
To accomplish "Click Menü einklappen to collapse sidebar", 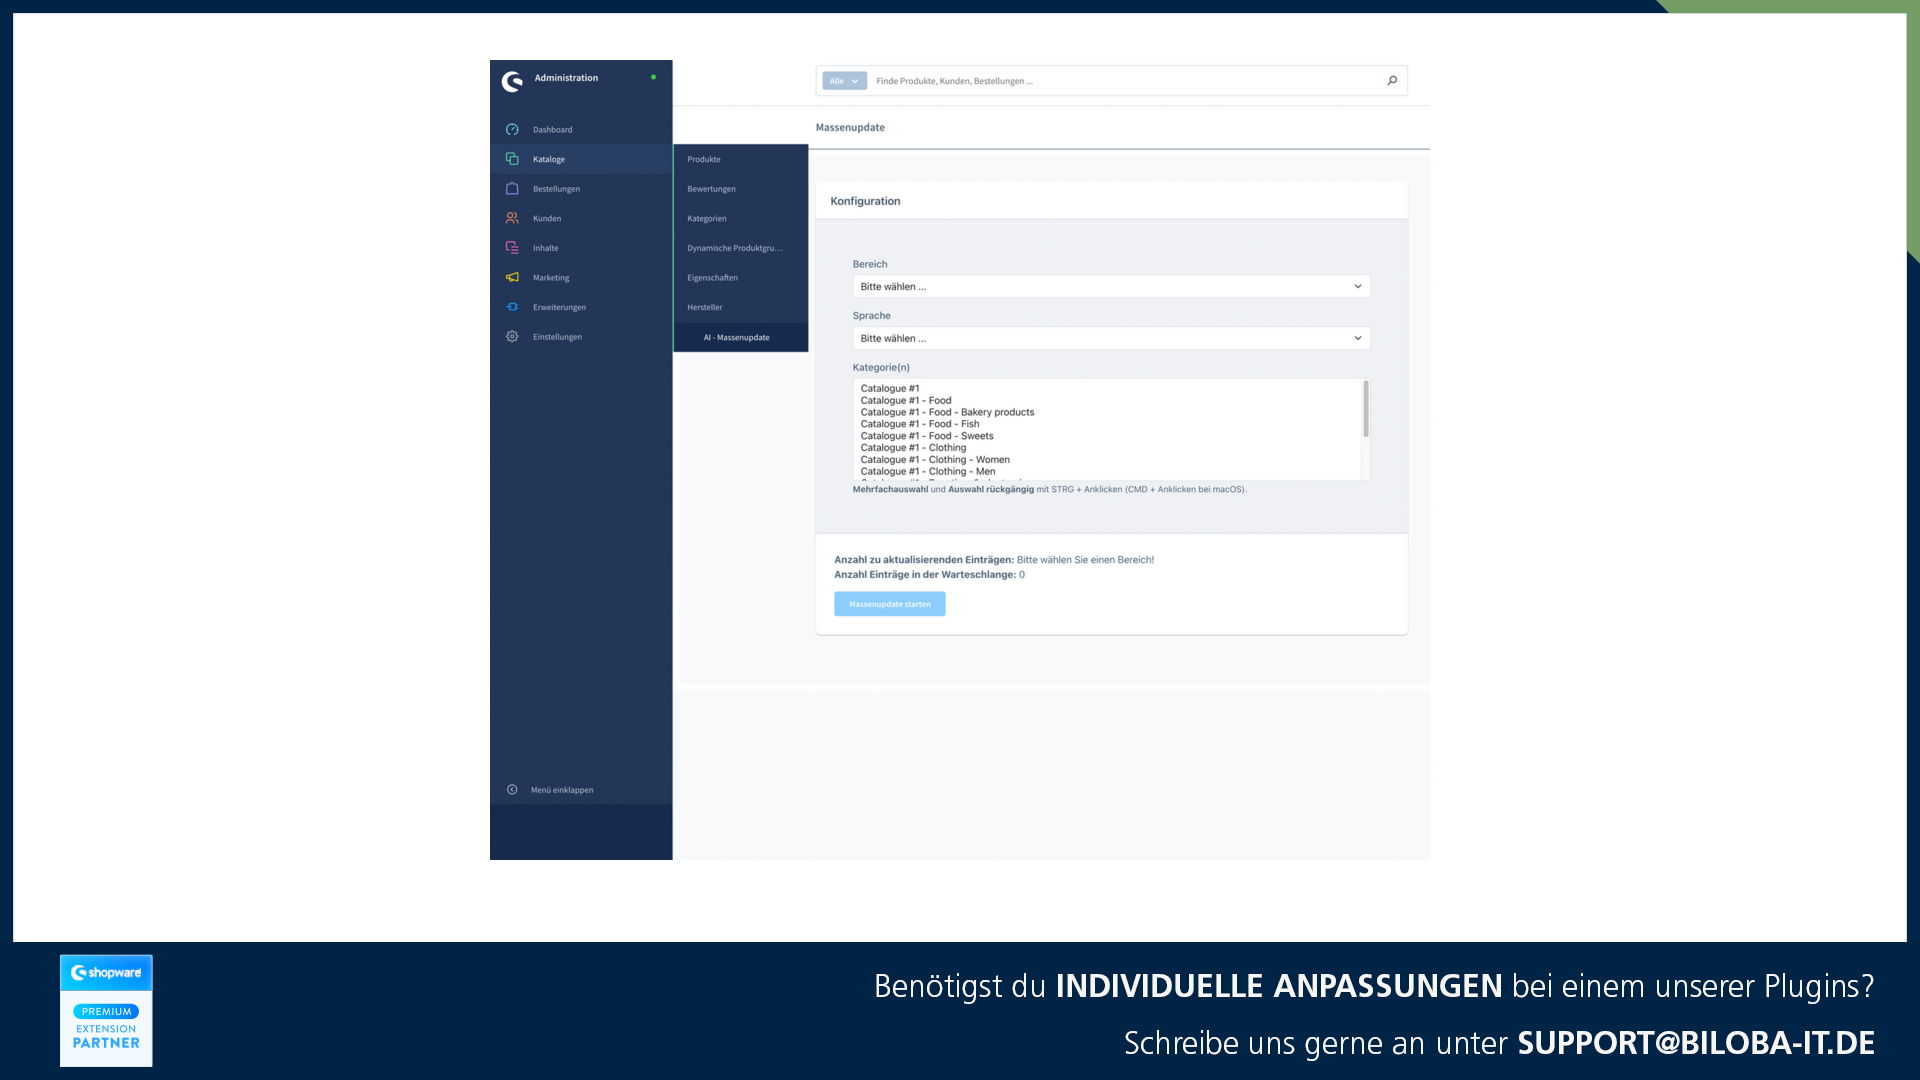I will (562, 789).
